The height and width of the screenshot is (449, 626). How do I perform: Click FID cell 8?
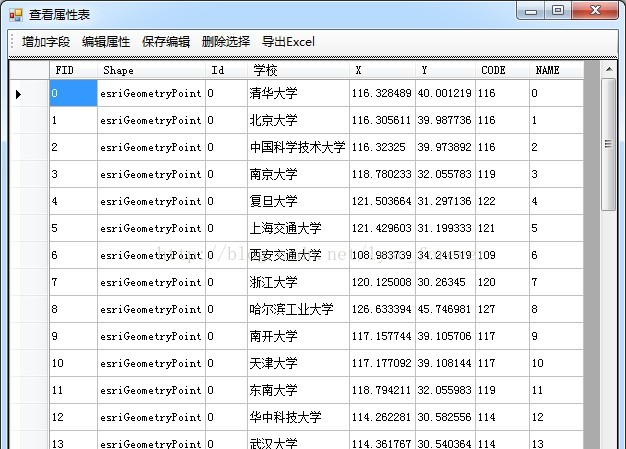coord(73,309)
